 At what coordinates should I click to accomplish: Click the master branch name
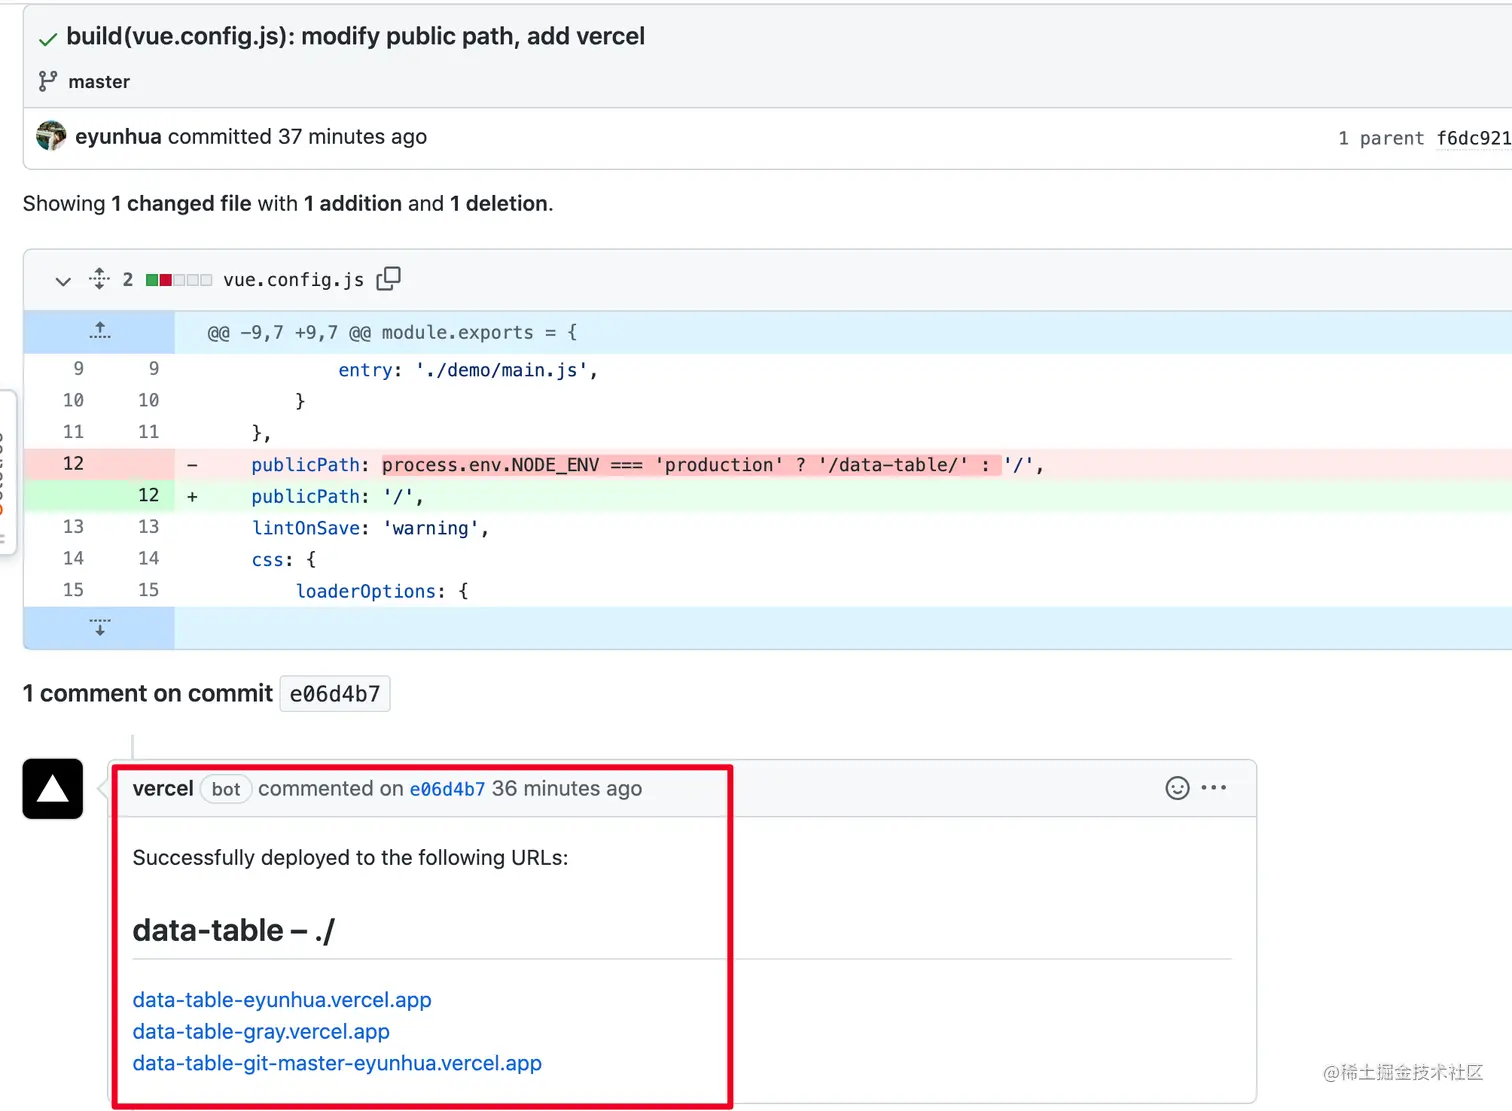99,82
